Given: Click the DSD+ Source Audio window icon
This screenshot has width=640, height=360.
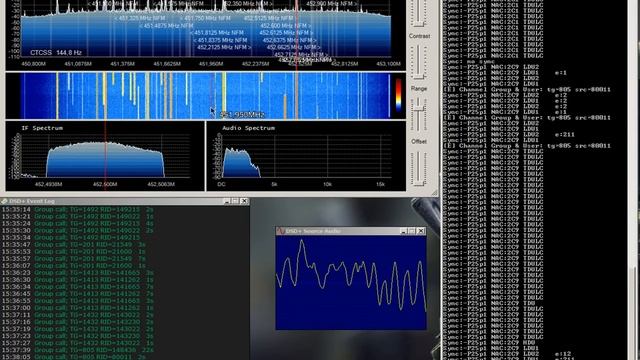Looking at the screenshot, I should pyautogui.click(x=280, y=231).
